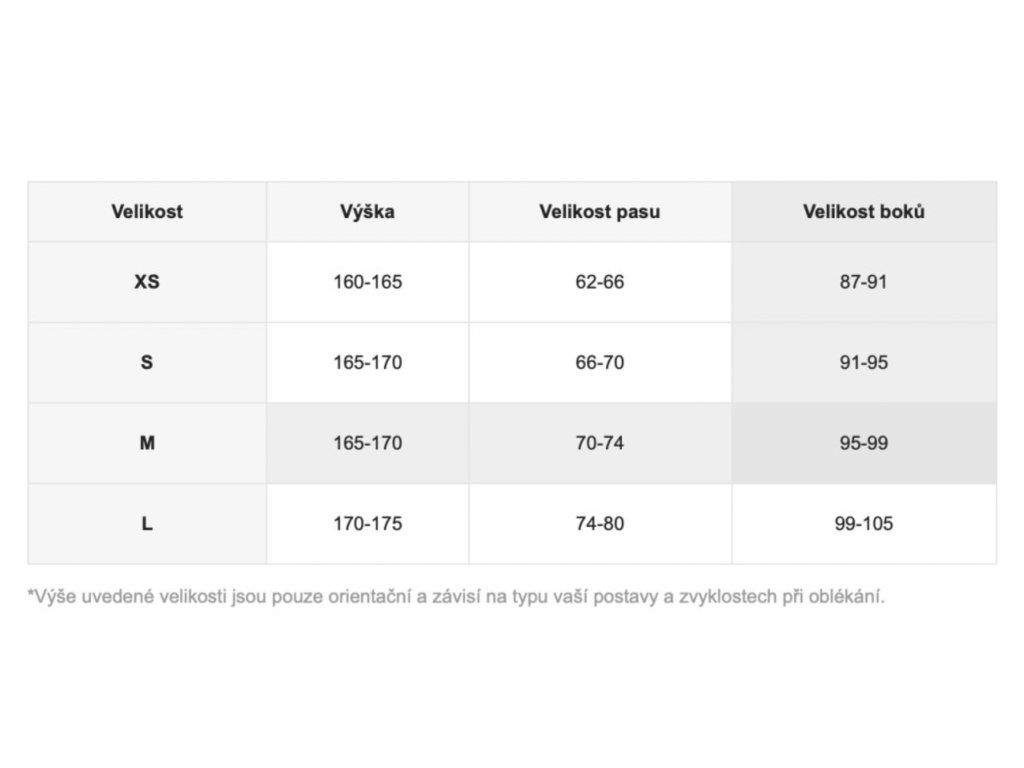The width and height of the screenshot is (1024, 768).
Task: Click the height cell in the M row
Action: pos(367,443)
